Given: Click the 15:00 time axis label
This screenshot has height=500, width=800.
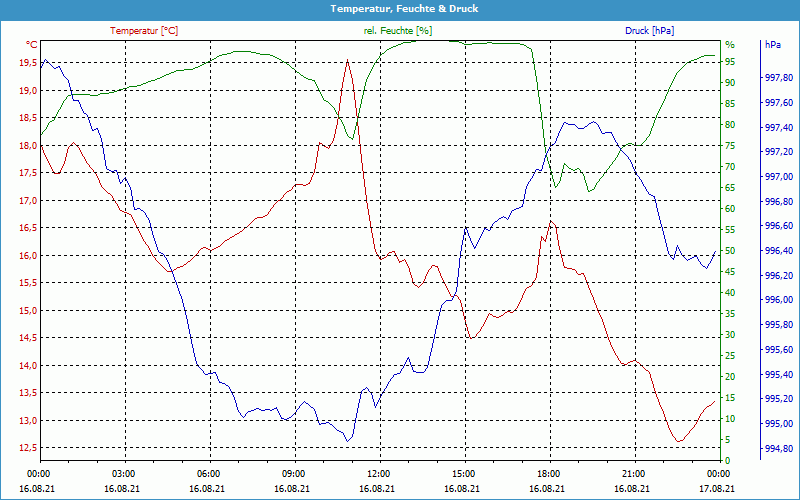Looking at the screenshot, I should [x=463, y=473].
